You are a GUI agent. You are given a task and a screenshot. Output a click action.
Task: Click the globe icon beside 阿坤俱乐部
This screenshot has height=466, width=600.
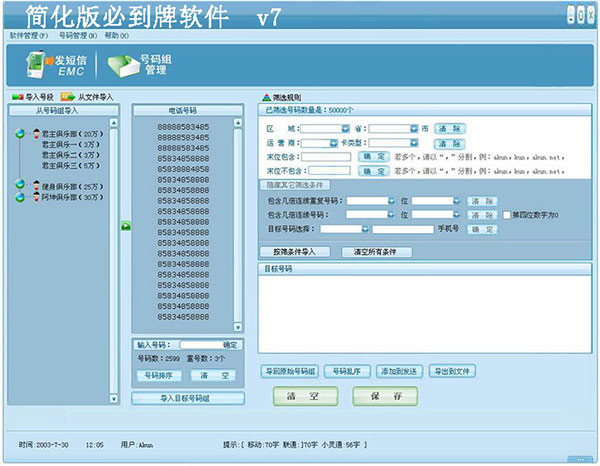(x=20, y=197)
